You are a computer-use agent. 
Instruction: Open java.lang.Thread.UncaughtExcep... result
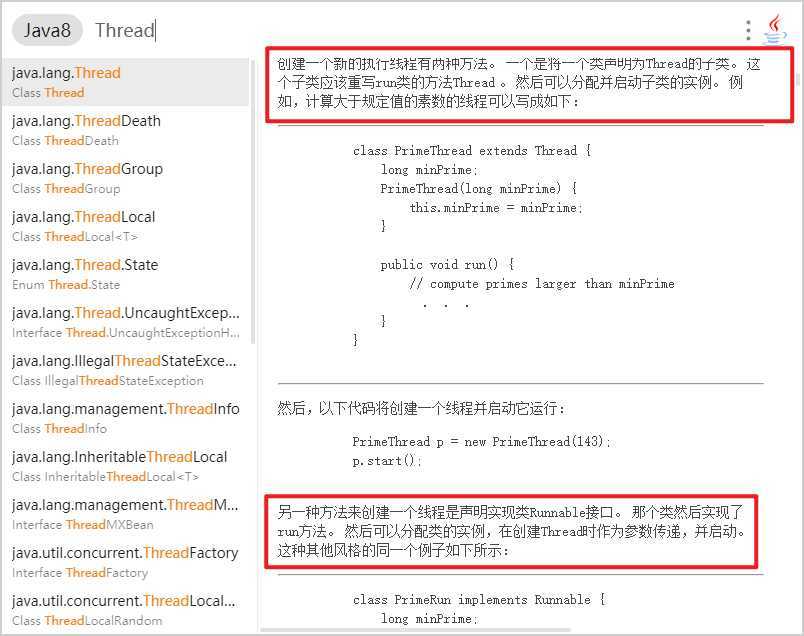point(126,322)
